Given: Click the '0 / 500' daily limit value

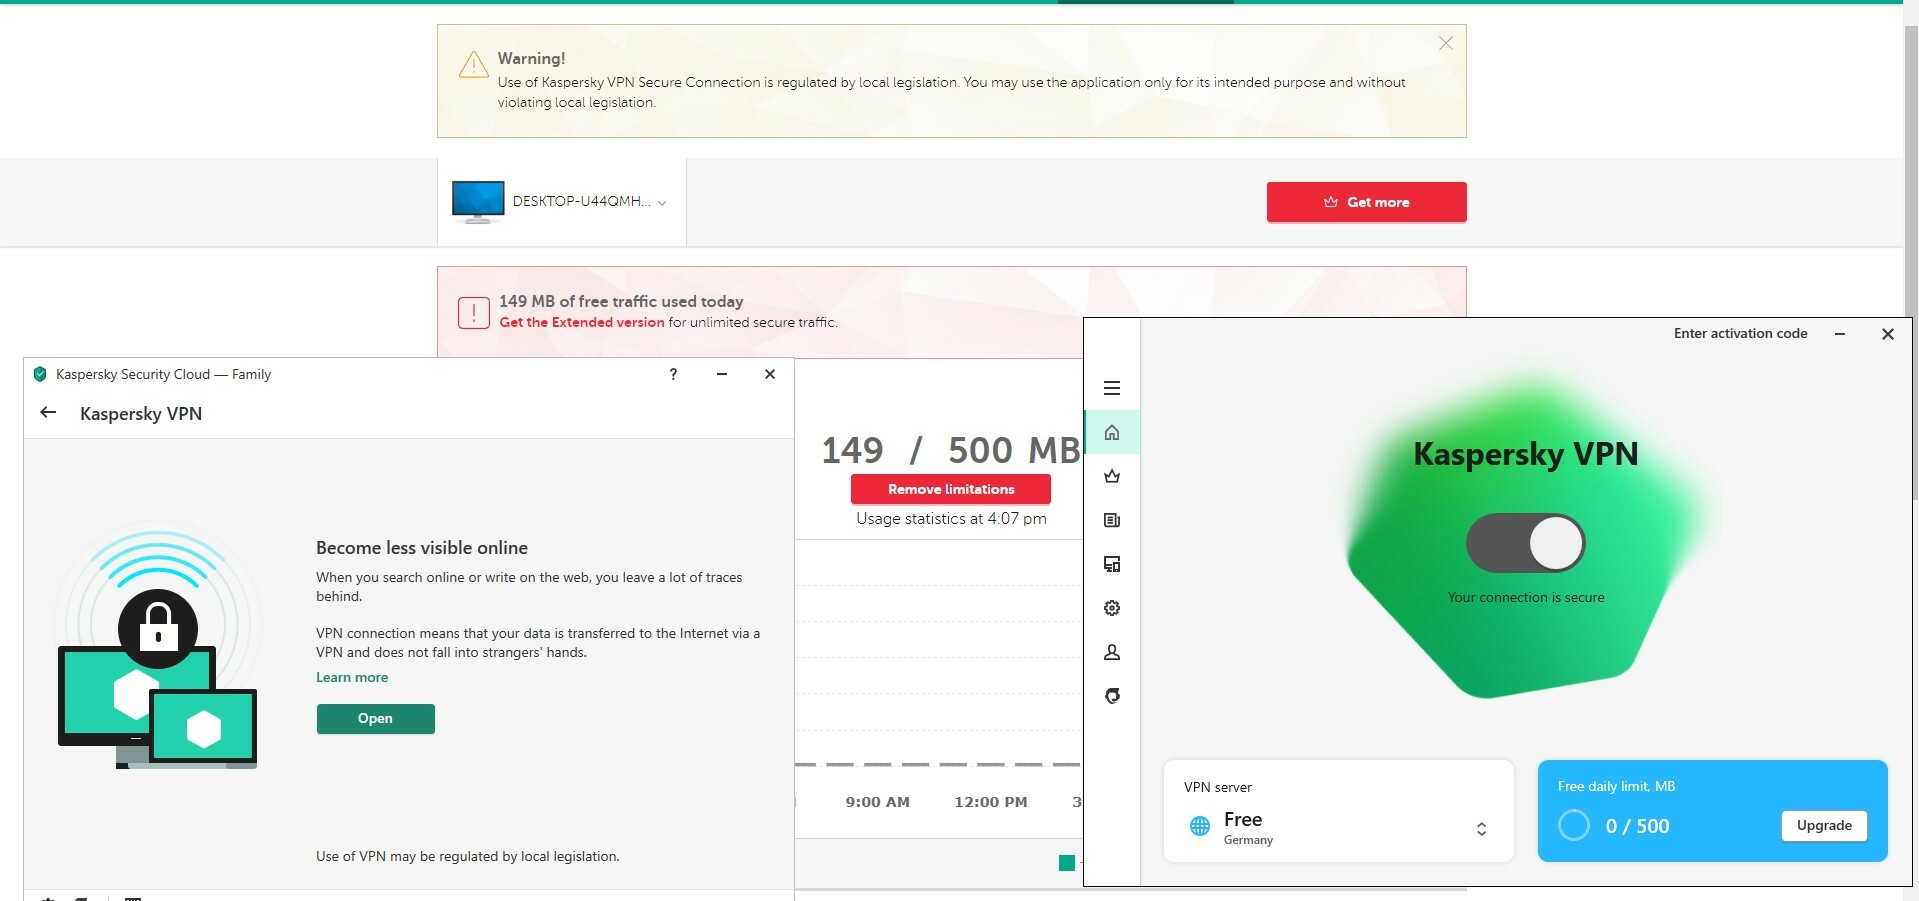Looking at the screenshot, I should (x=1637, y=826).
